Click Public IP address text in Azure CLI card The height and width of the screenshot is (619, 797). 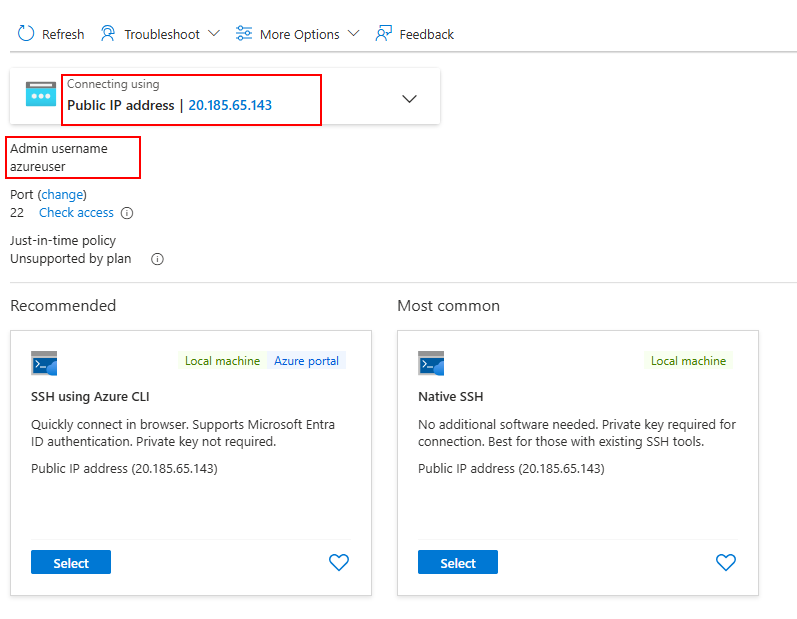124,469
